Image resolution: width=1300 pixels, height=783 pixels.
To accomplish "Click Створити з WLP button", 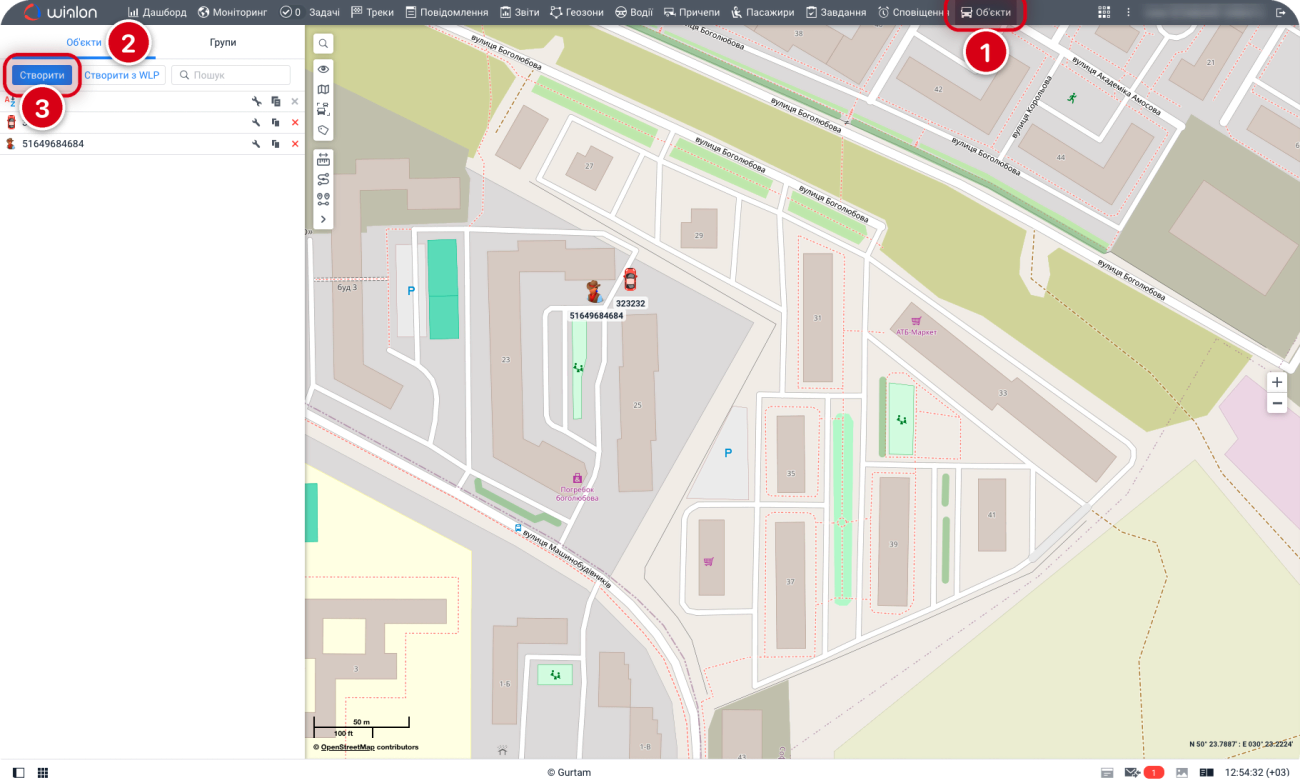I will 121,75.
